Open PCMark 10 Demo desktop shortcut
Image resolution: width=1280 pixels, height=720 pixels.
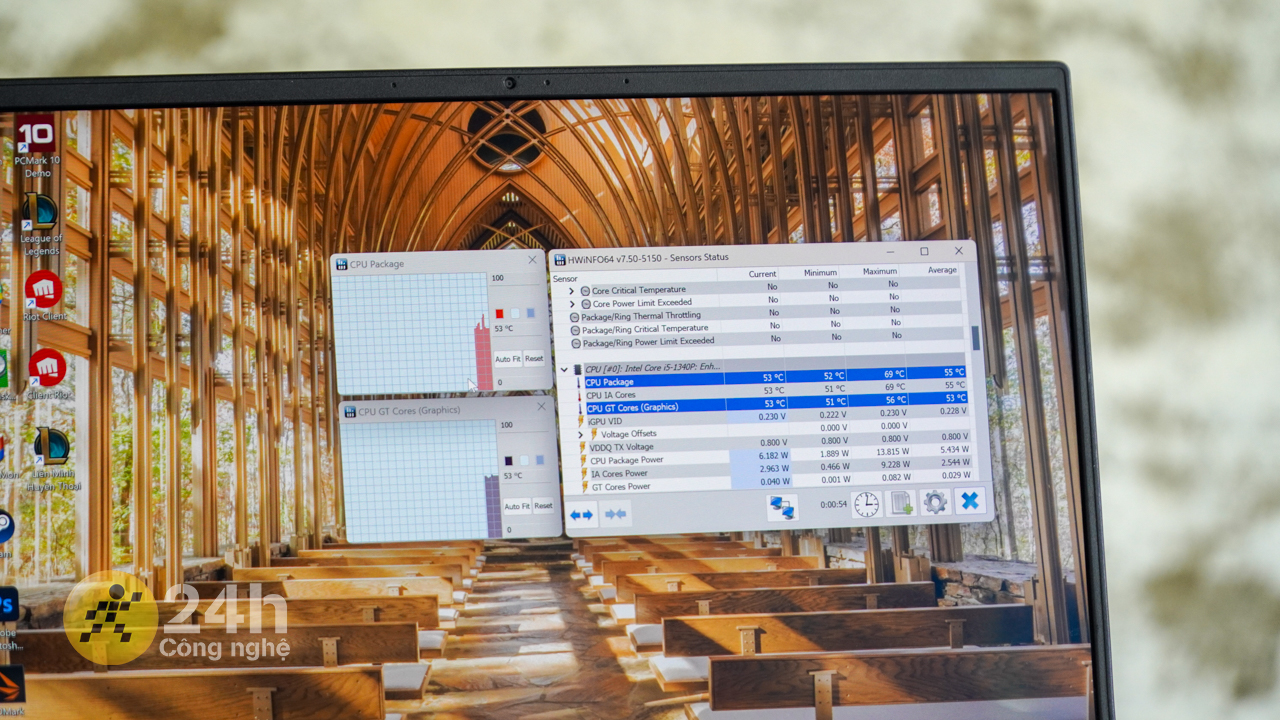tap(36, 145)
